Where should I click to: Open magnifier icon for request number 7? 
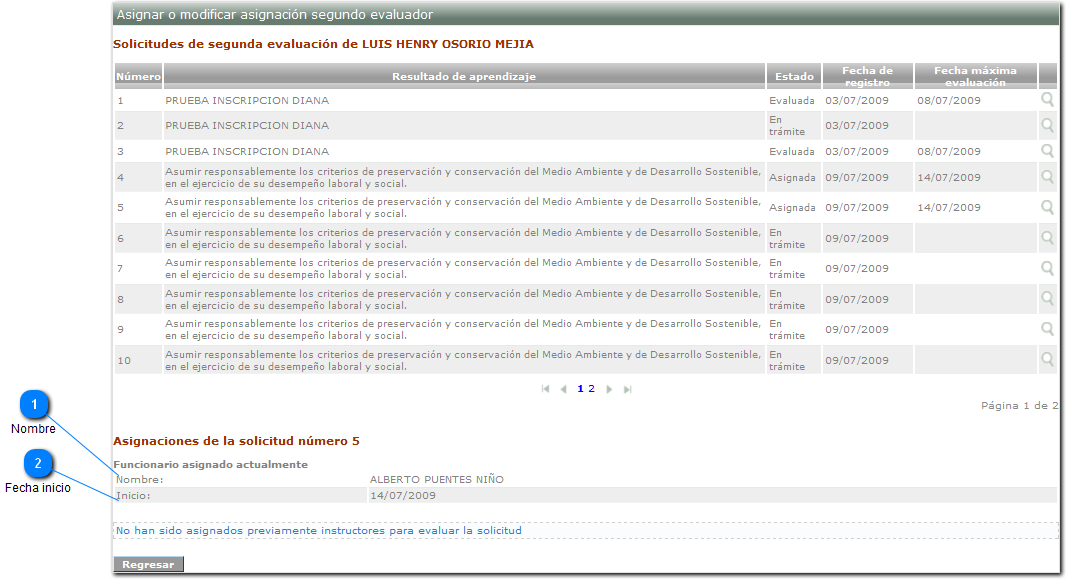pos(1047,268)
